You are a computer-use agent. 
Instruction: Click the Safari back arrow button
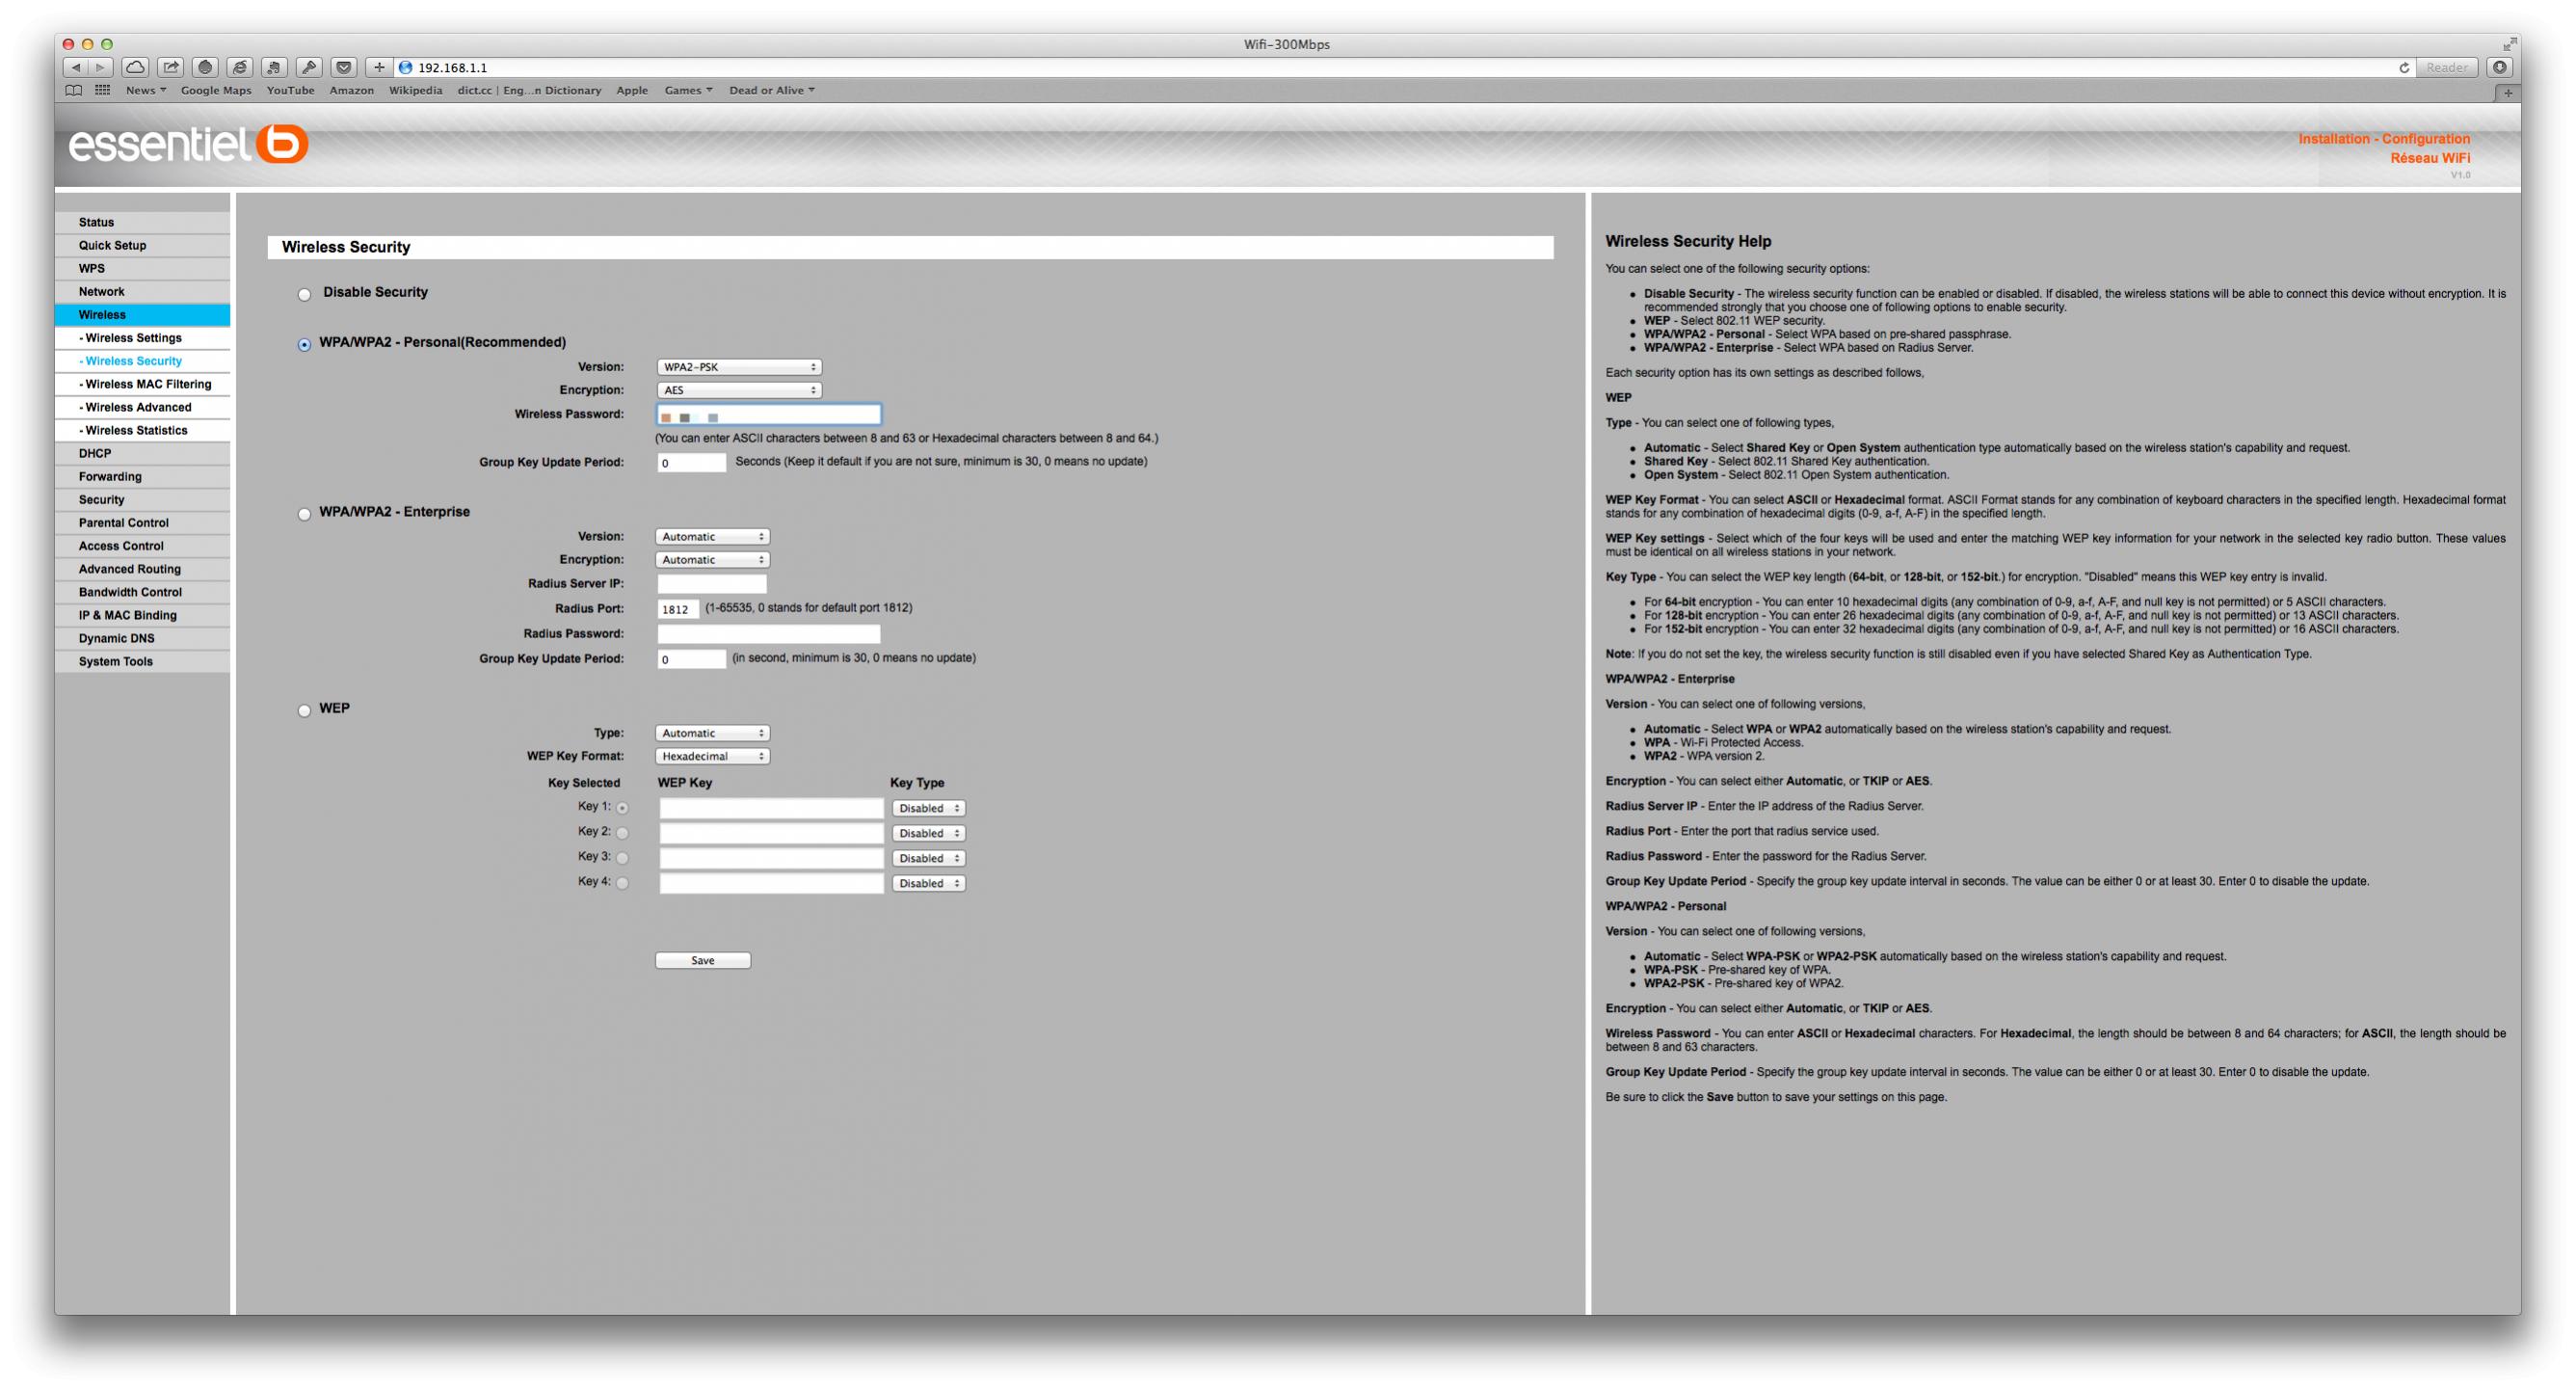[76, 67]
